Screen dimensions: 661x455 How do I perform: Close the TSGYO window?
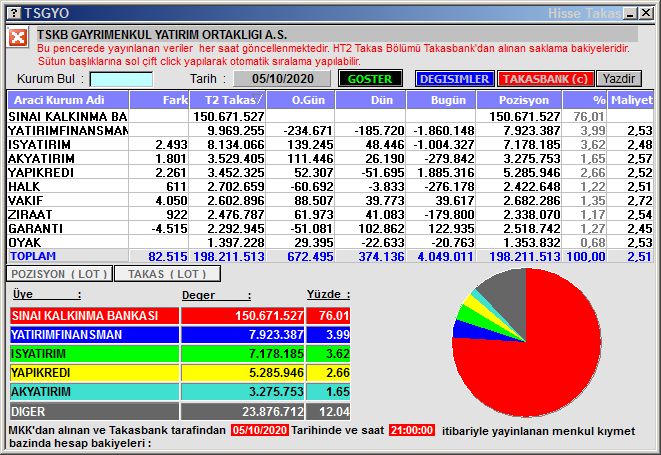tap(645, 13)
